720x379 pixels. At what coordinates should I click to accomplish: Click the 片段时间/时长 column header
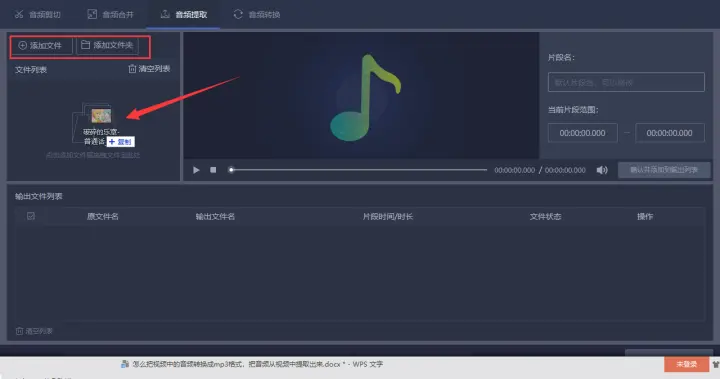[388, 216]
